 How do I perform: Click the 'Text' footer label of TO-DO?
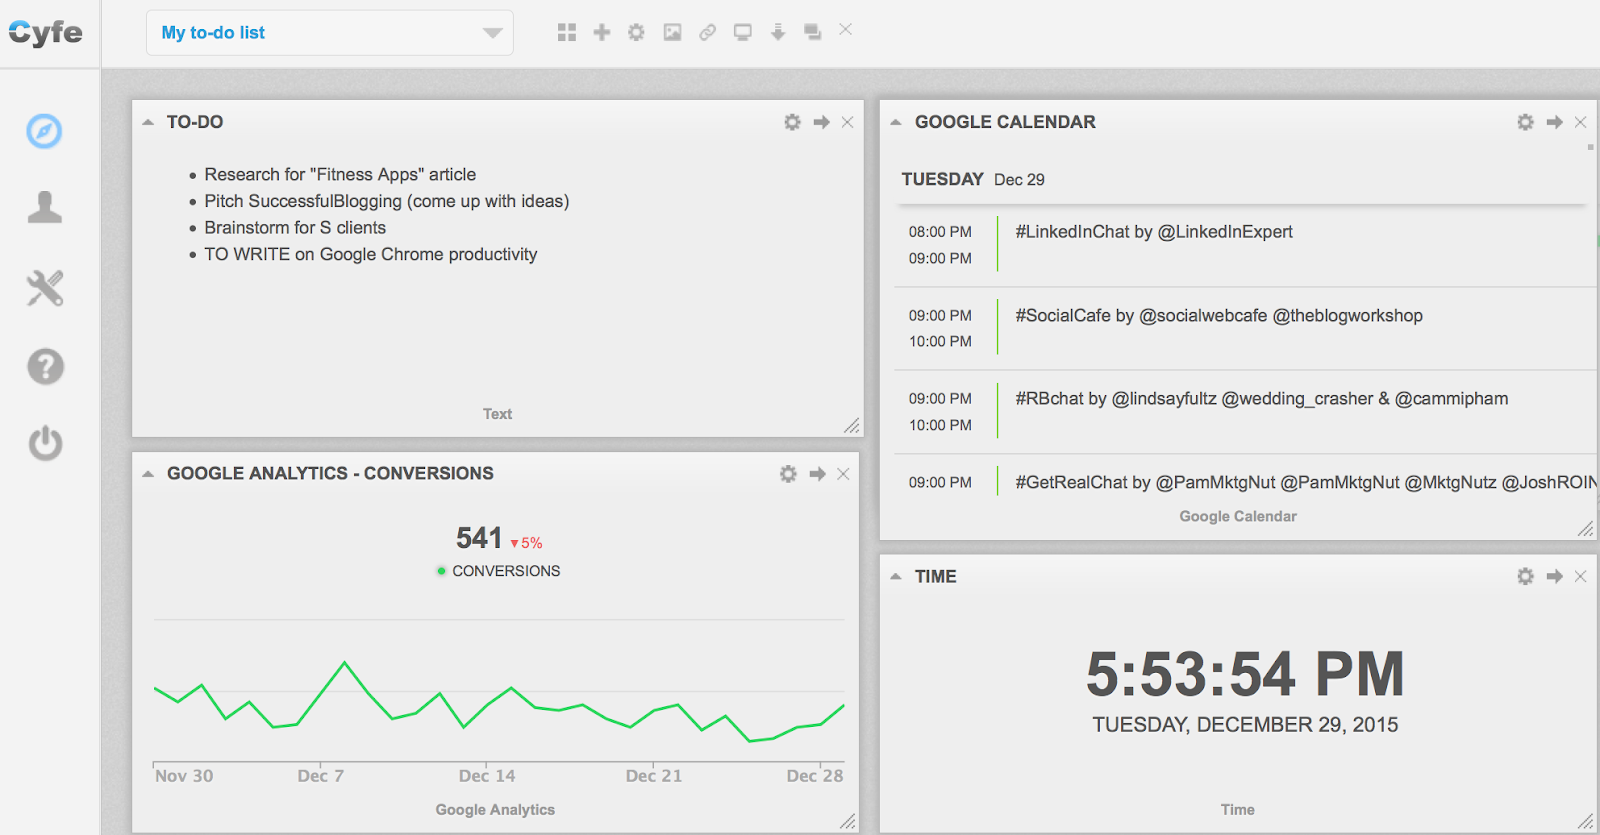tap(497, 414)
